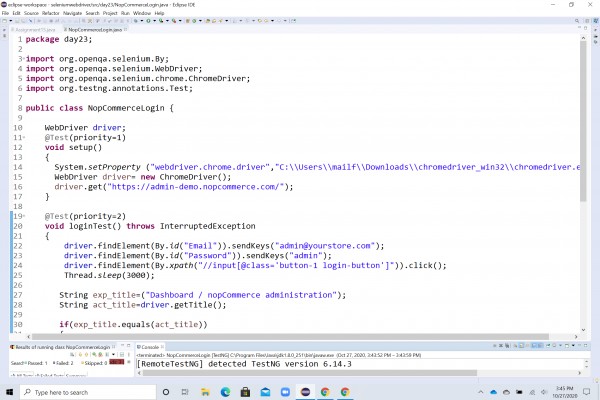Screen dimensions: 600x400
Task: Show hidden system tray icons chevron
Action: point(481,392)
